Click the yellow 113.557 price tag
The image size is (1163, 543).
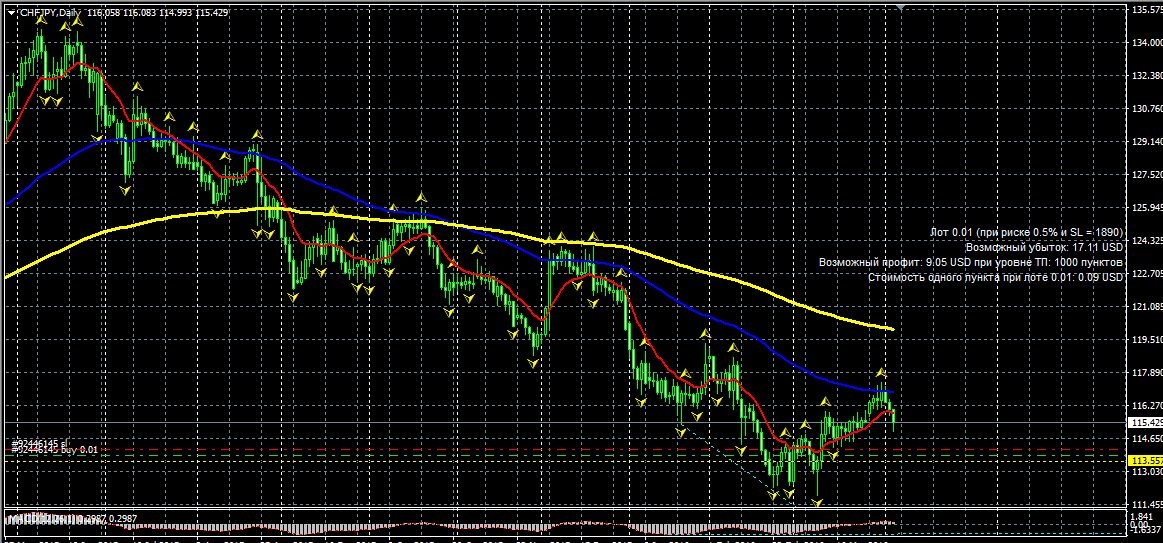[1144, 461]
